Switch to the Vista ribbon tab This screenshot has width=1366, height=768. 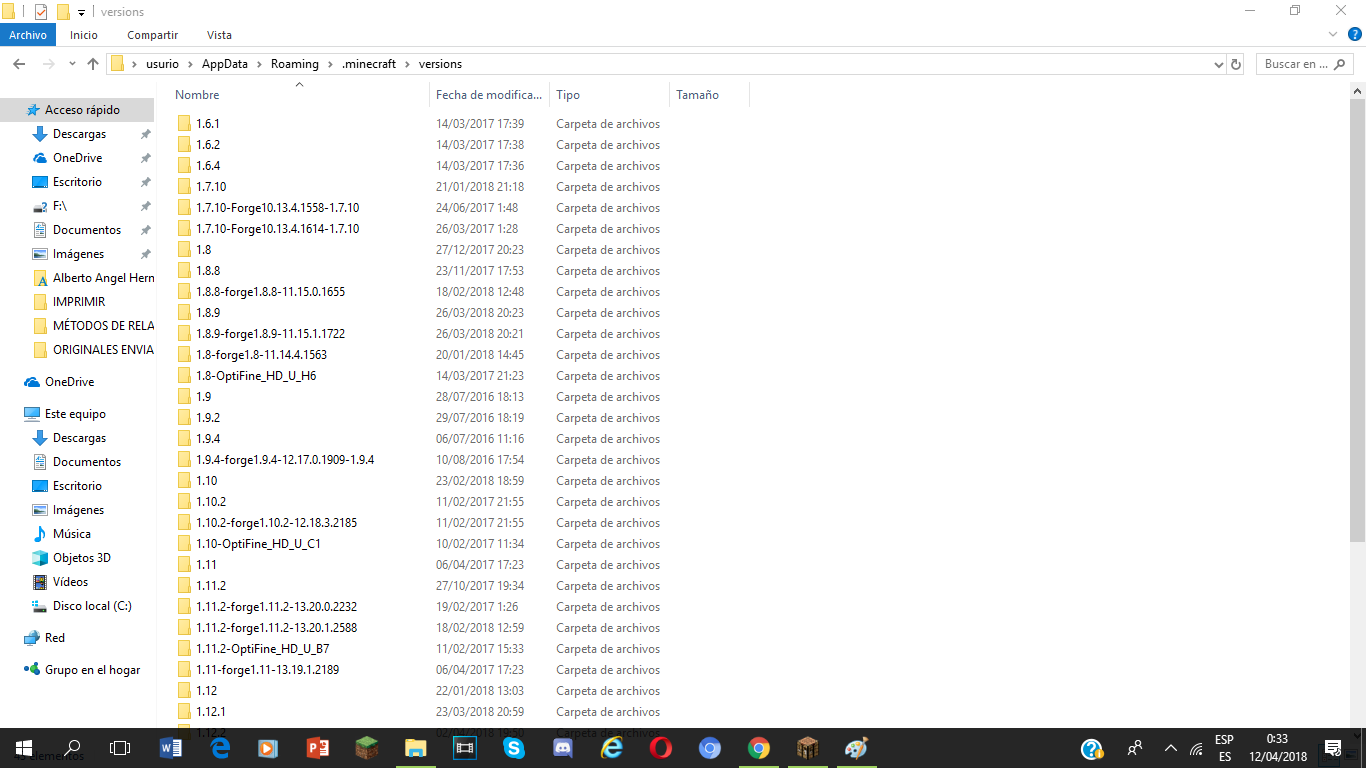click(219, 35)
